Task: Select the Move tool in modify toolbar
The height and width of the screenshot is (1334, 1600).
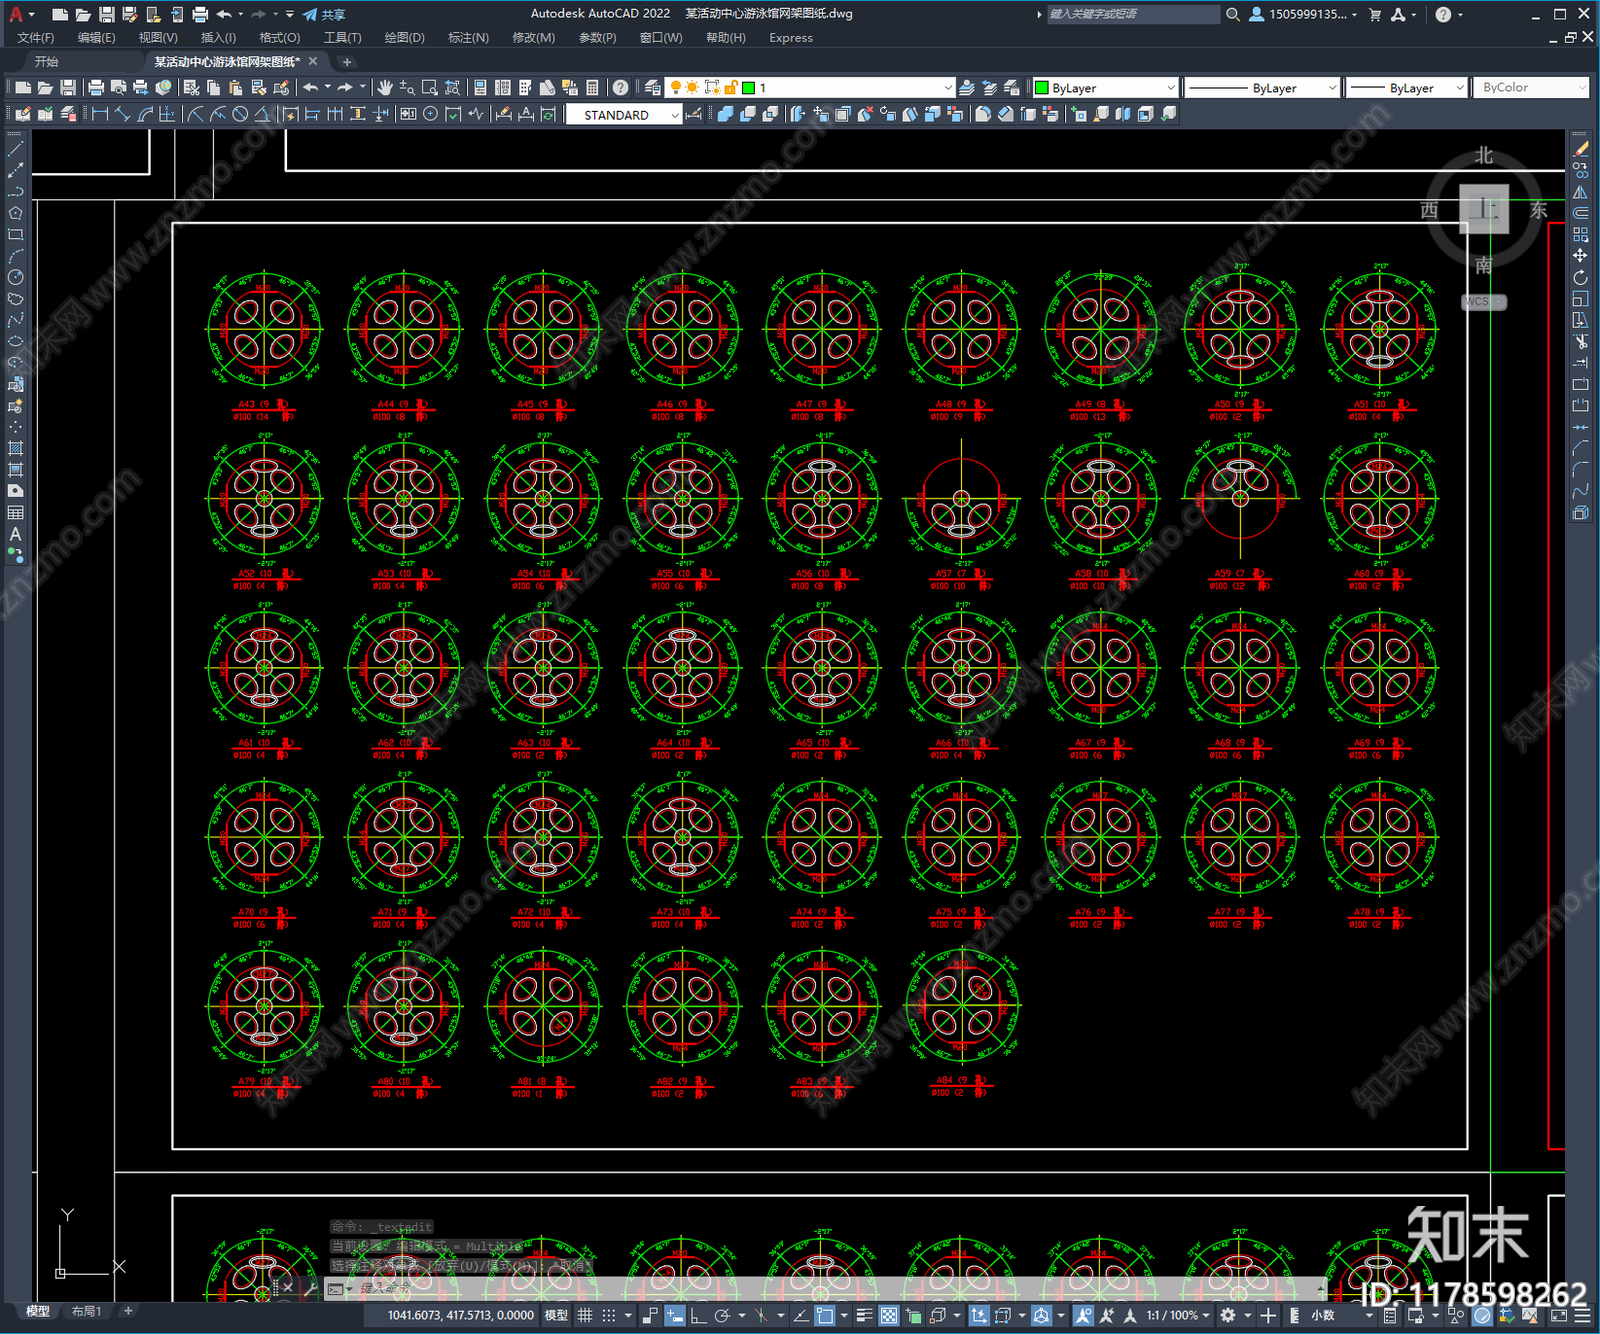Action: tap(1580, 256)
